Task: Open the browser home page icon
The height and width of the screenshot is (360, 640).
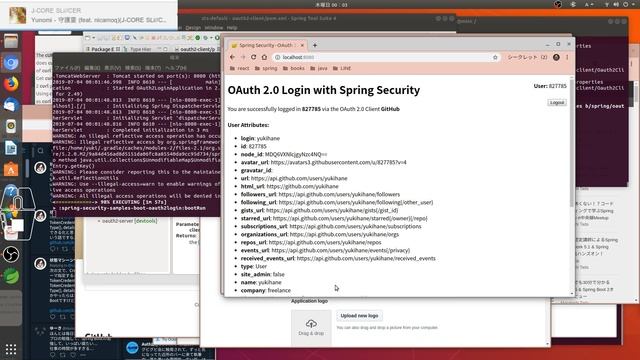Action: (x=264, y=57)
